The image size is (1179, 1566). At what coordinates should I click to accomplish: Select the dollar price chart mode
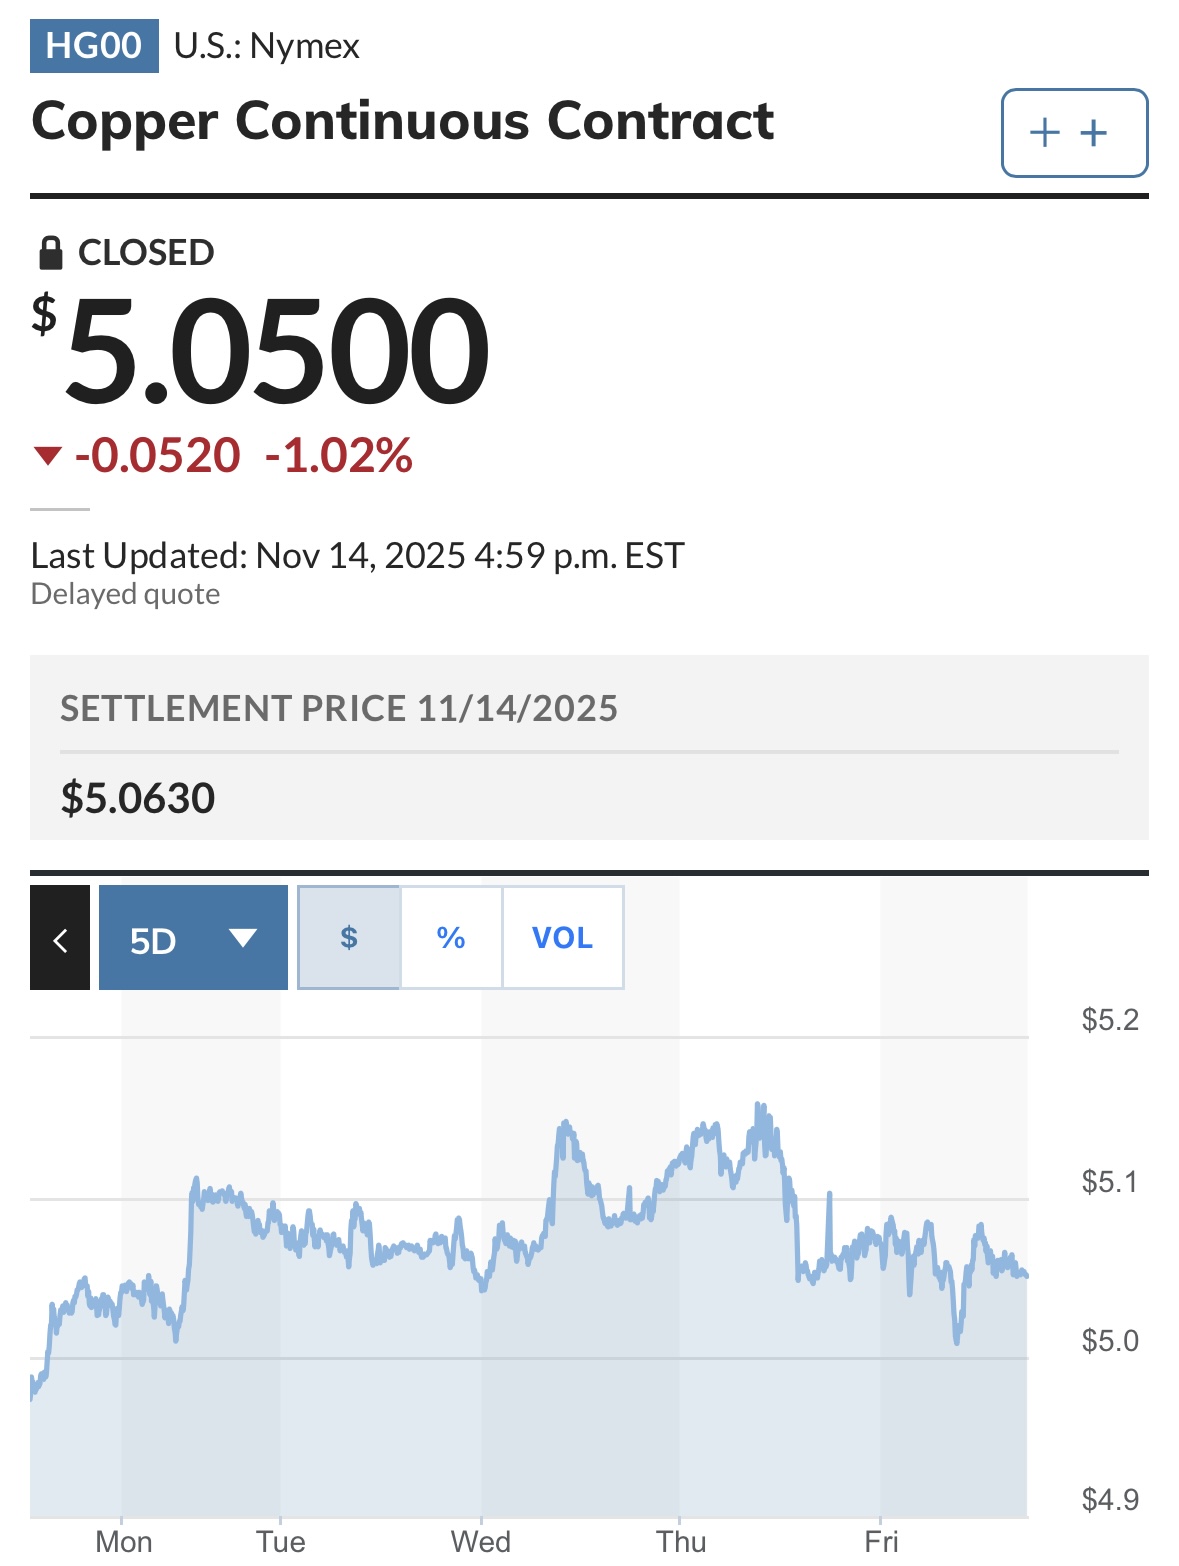349,938
